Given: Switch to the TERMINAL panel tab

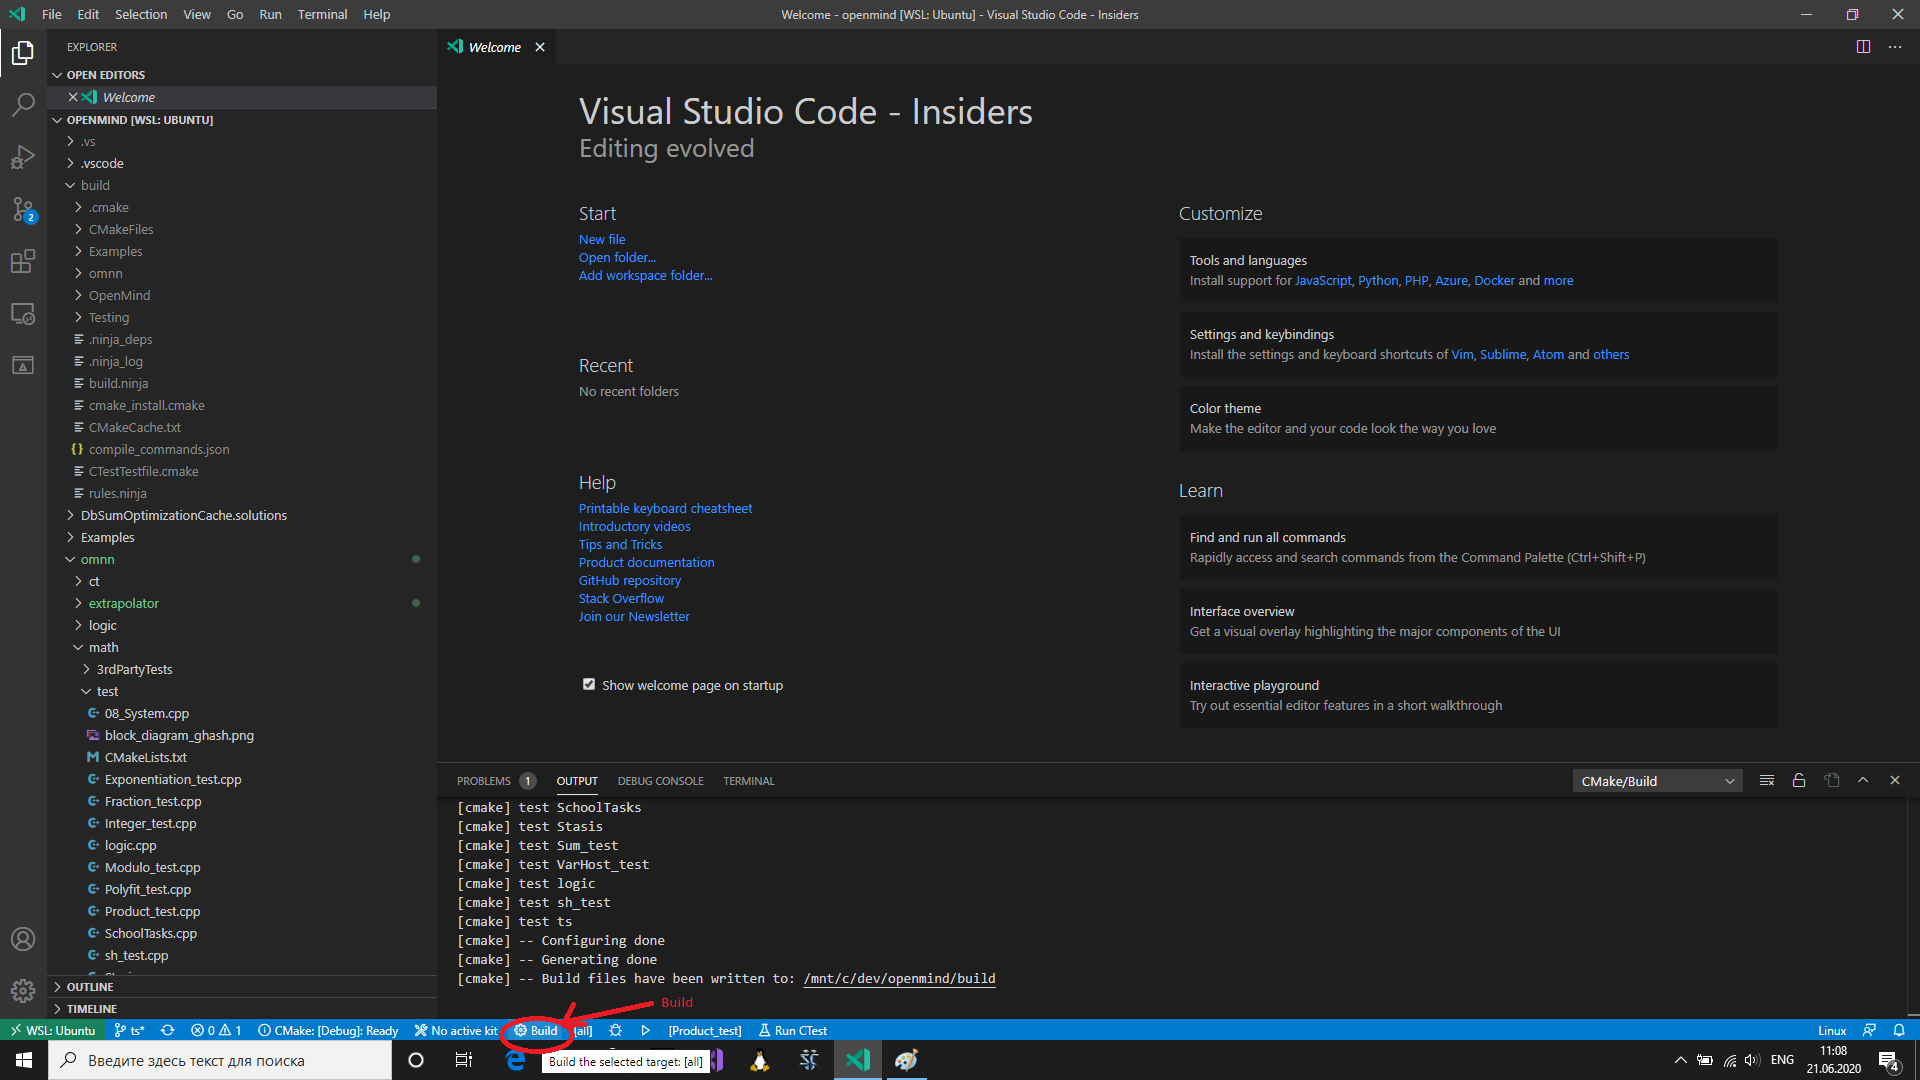Looking at the screenshot, I should tap(749, 781).
